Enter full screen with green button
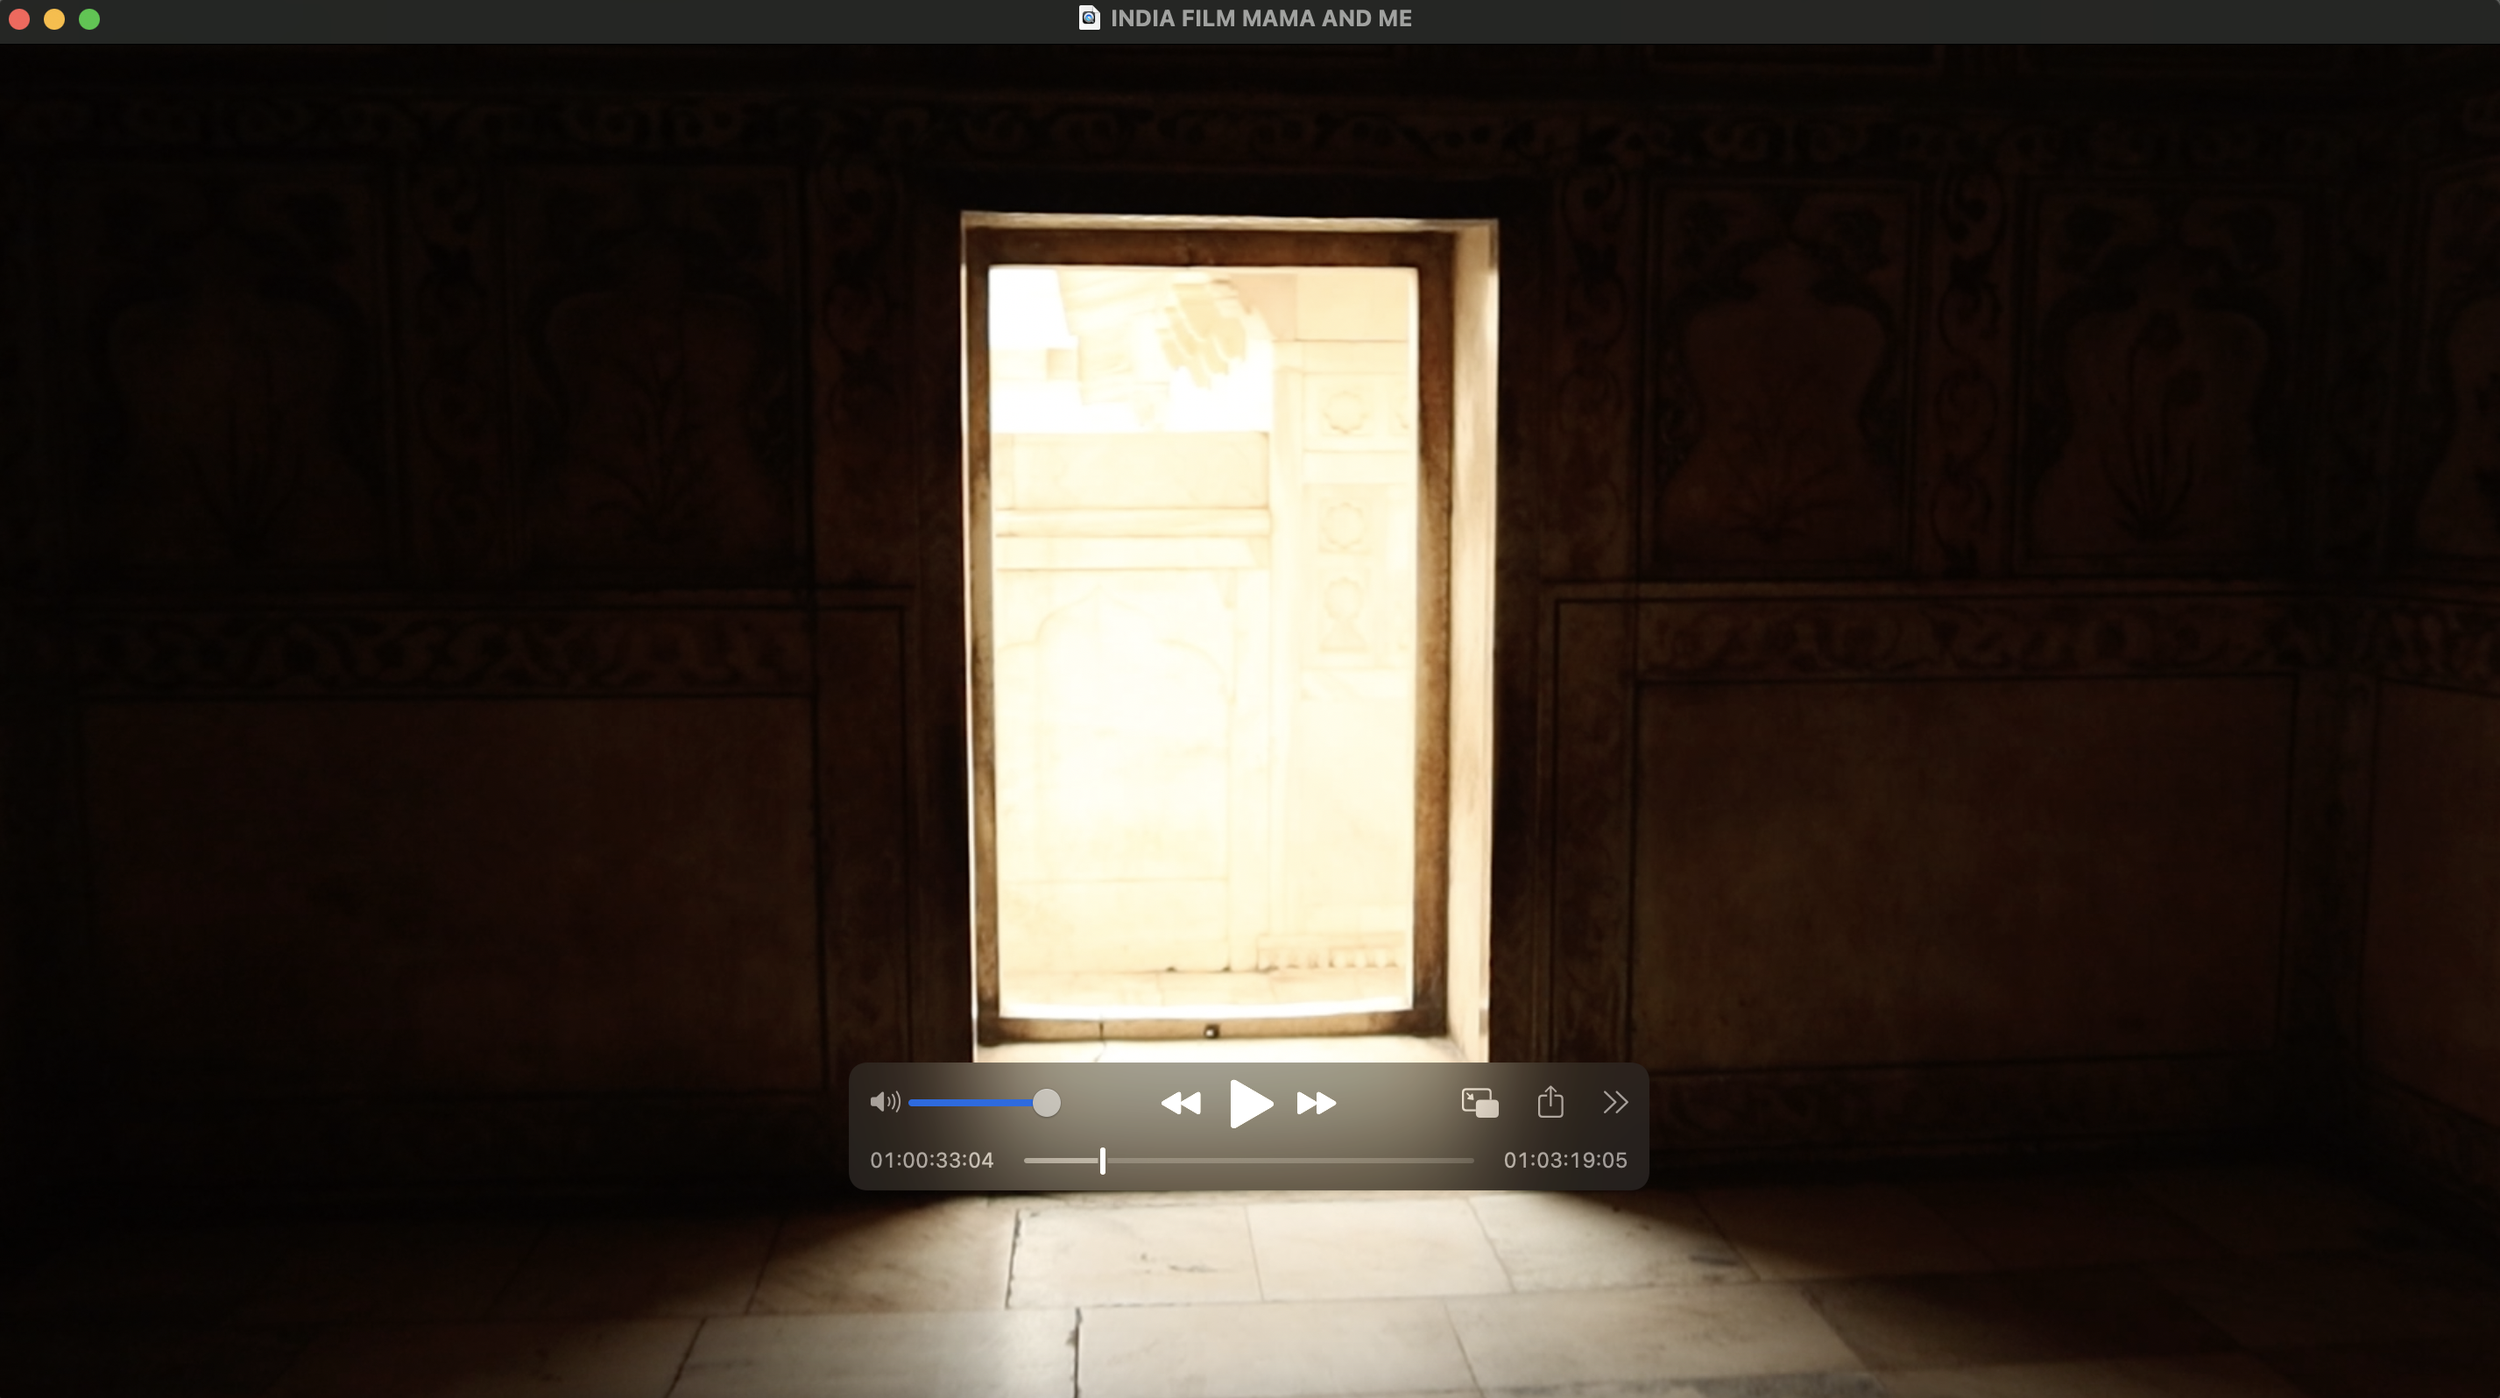This screenshot has height=1398, width=2500. (89, 19)
